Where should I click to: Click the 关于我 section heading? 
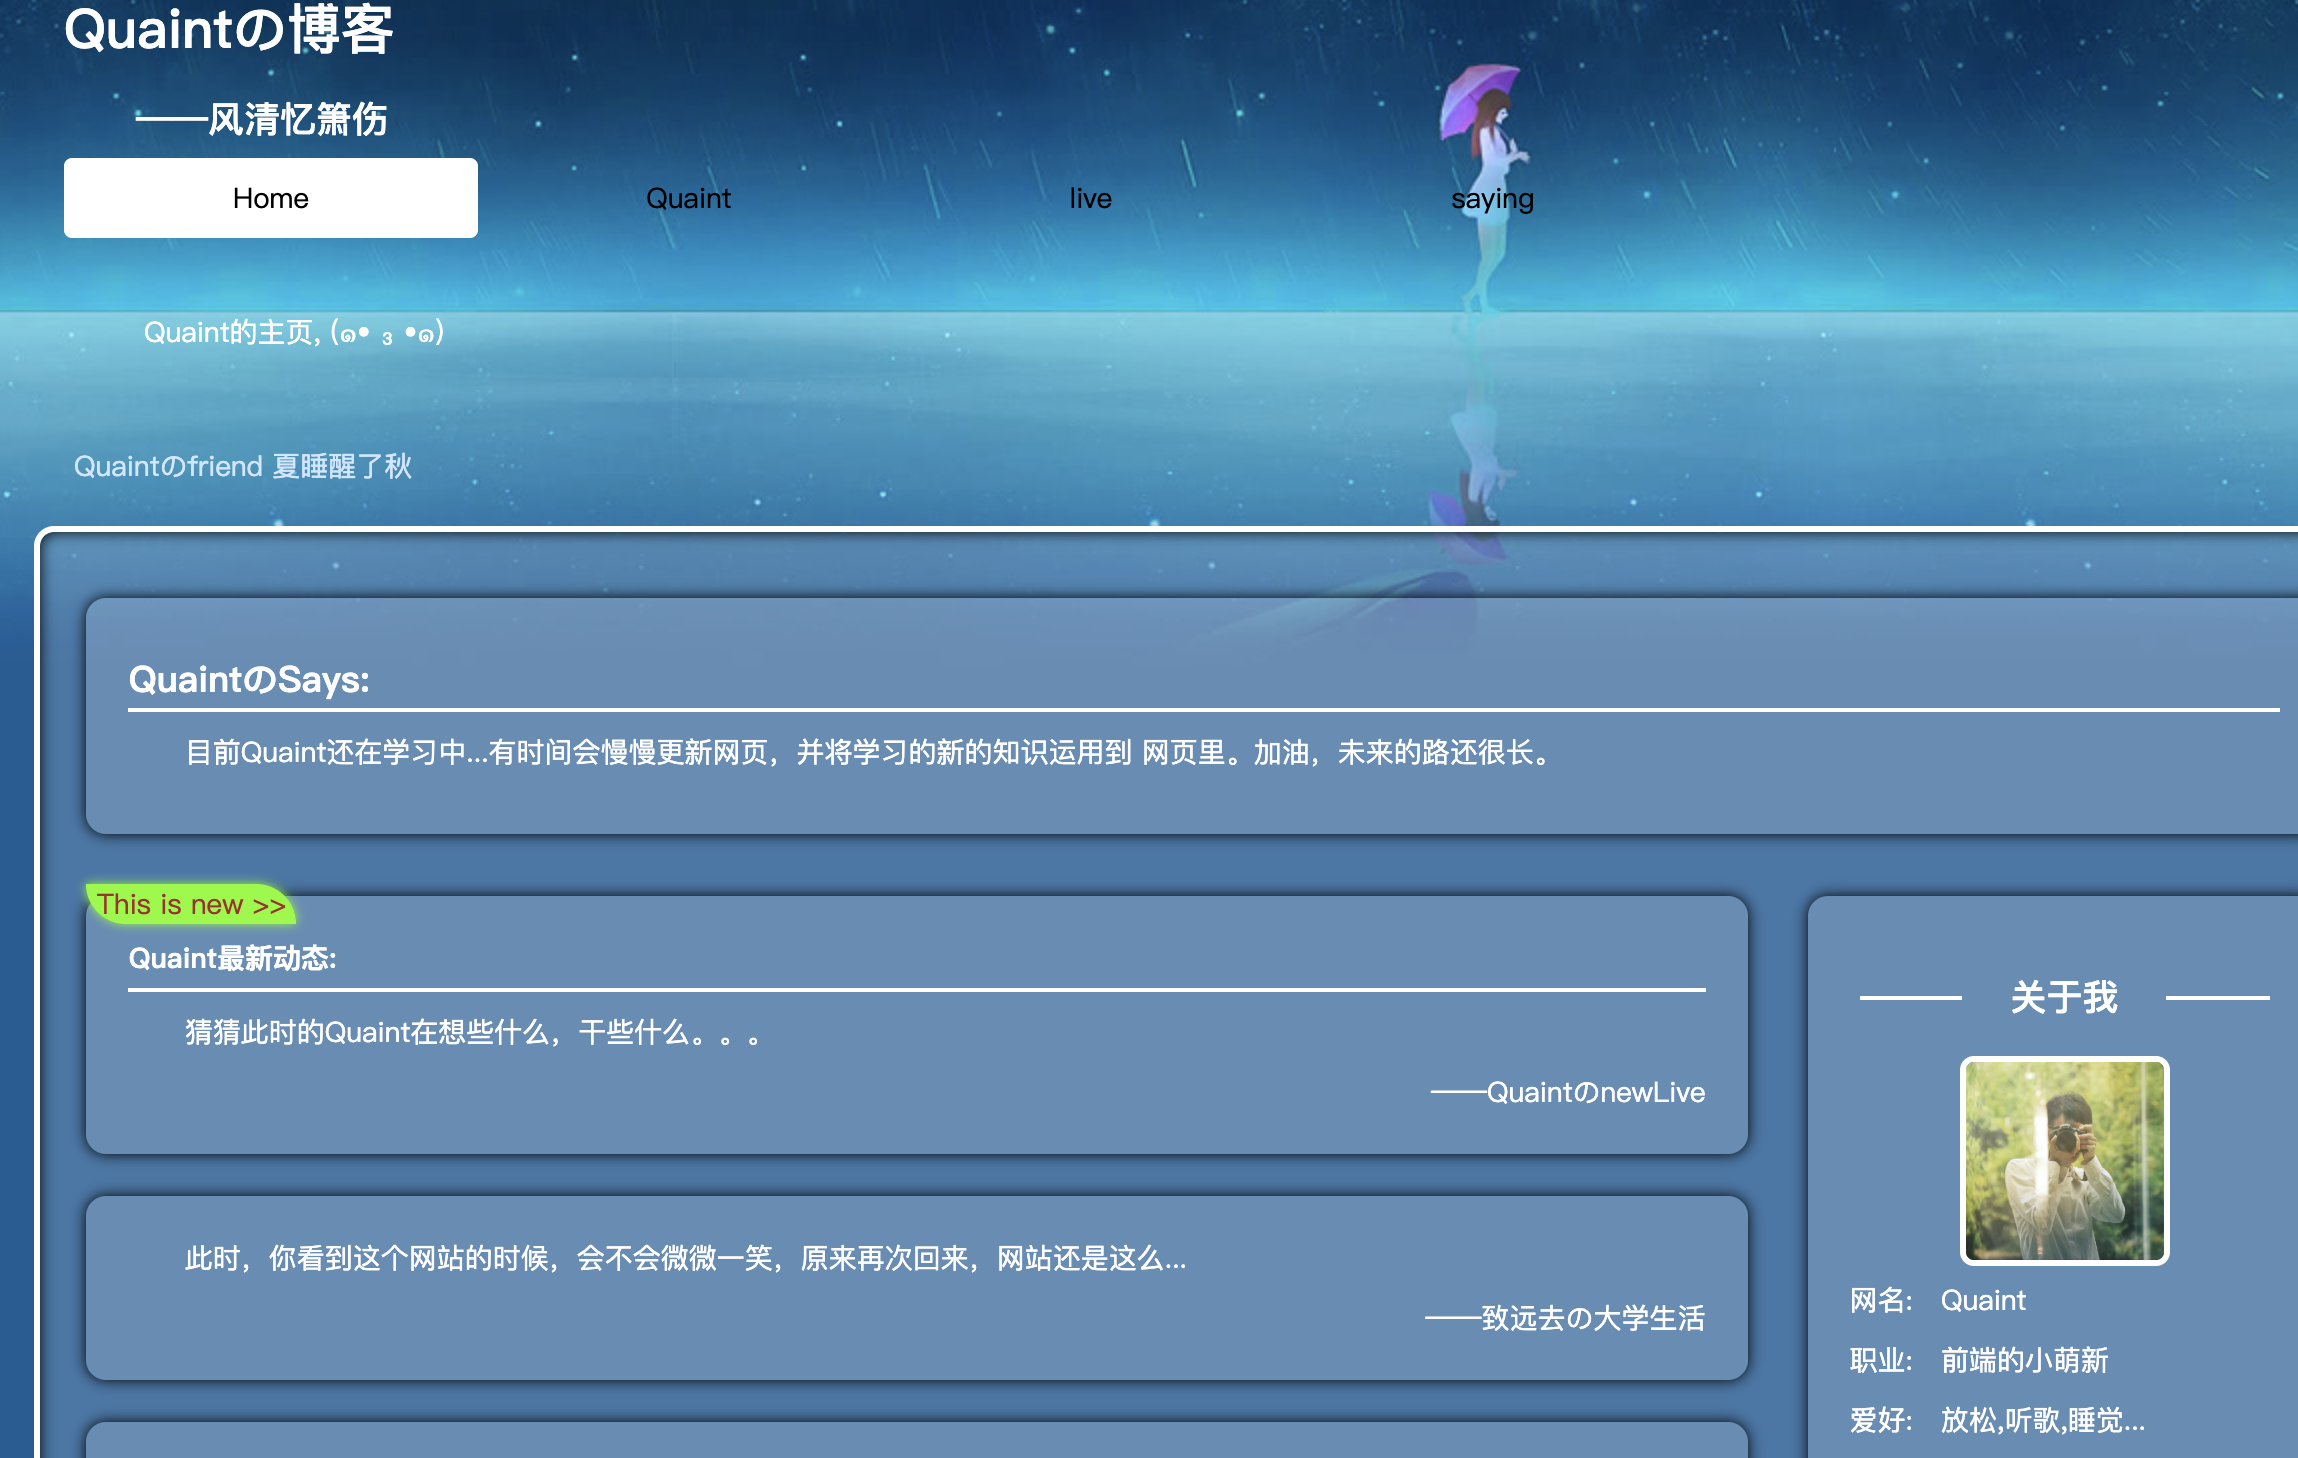(2064, 997)
